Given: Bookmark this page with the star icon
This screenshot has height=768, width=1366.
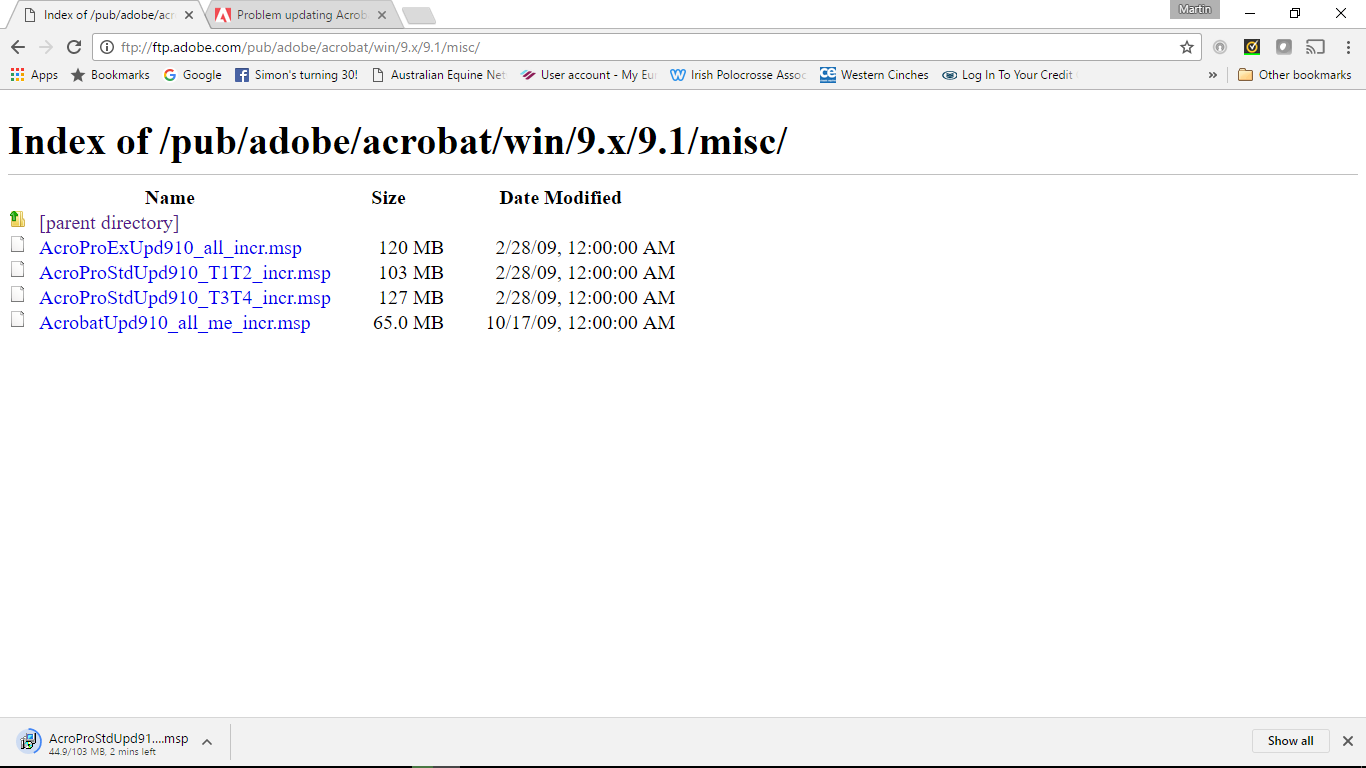Looking at the screenshot, I should 1187,47.
